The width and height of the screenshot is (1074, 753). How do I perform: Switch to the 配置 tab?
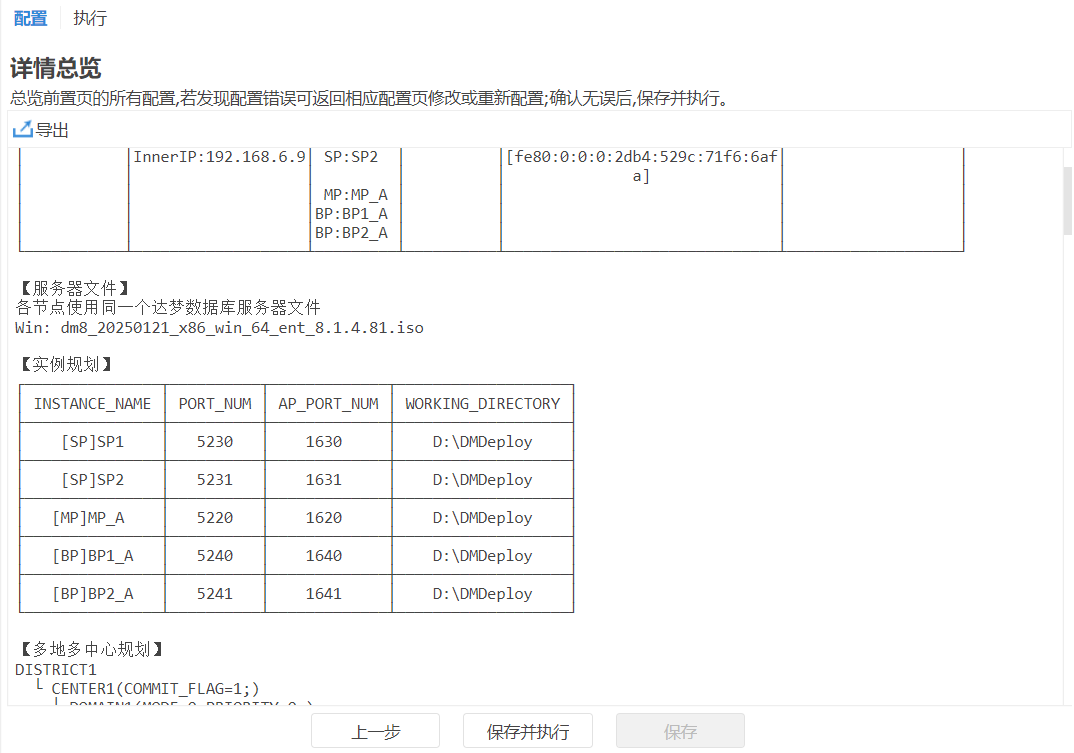click(30, 18)
